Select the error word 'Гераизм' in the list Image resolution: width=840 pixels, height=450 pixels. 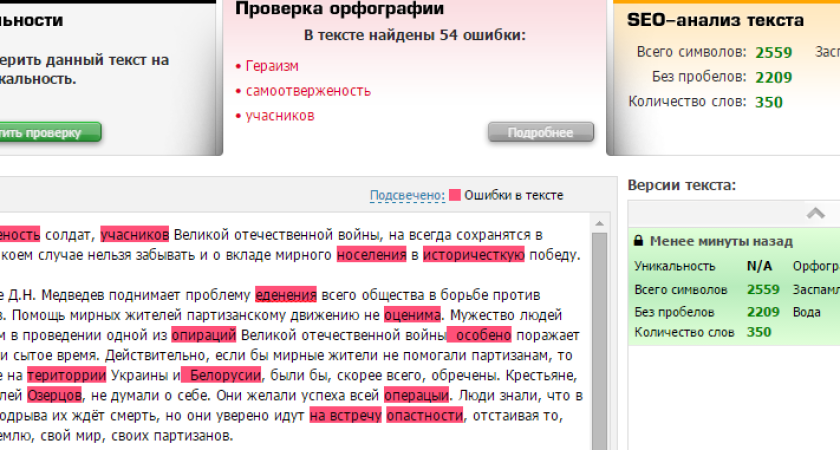(x=272, y=66)
